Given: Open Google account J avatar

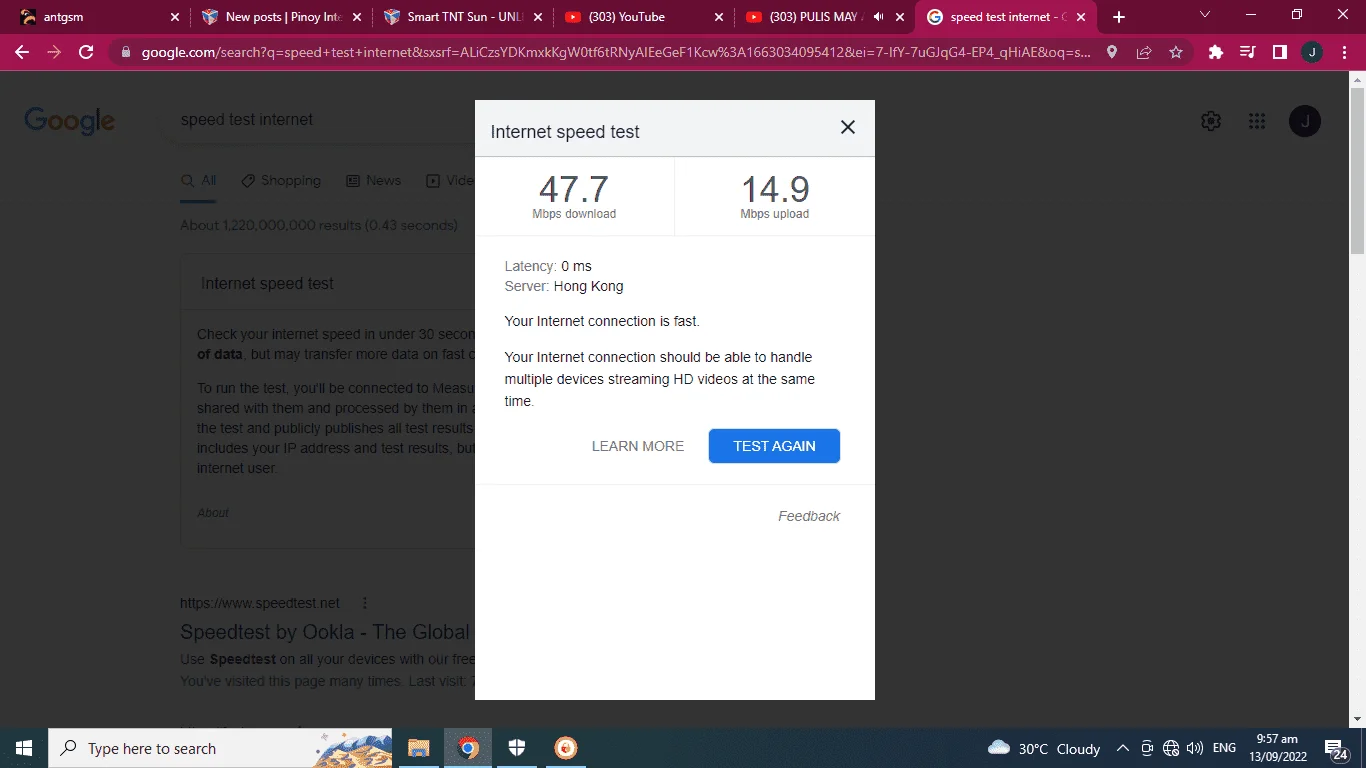Looking at the screenshot, I should [x=1305, y=121].
